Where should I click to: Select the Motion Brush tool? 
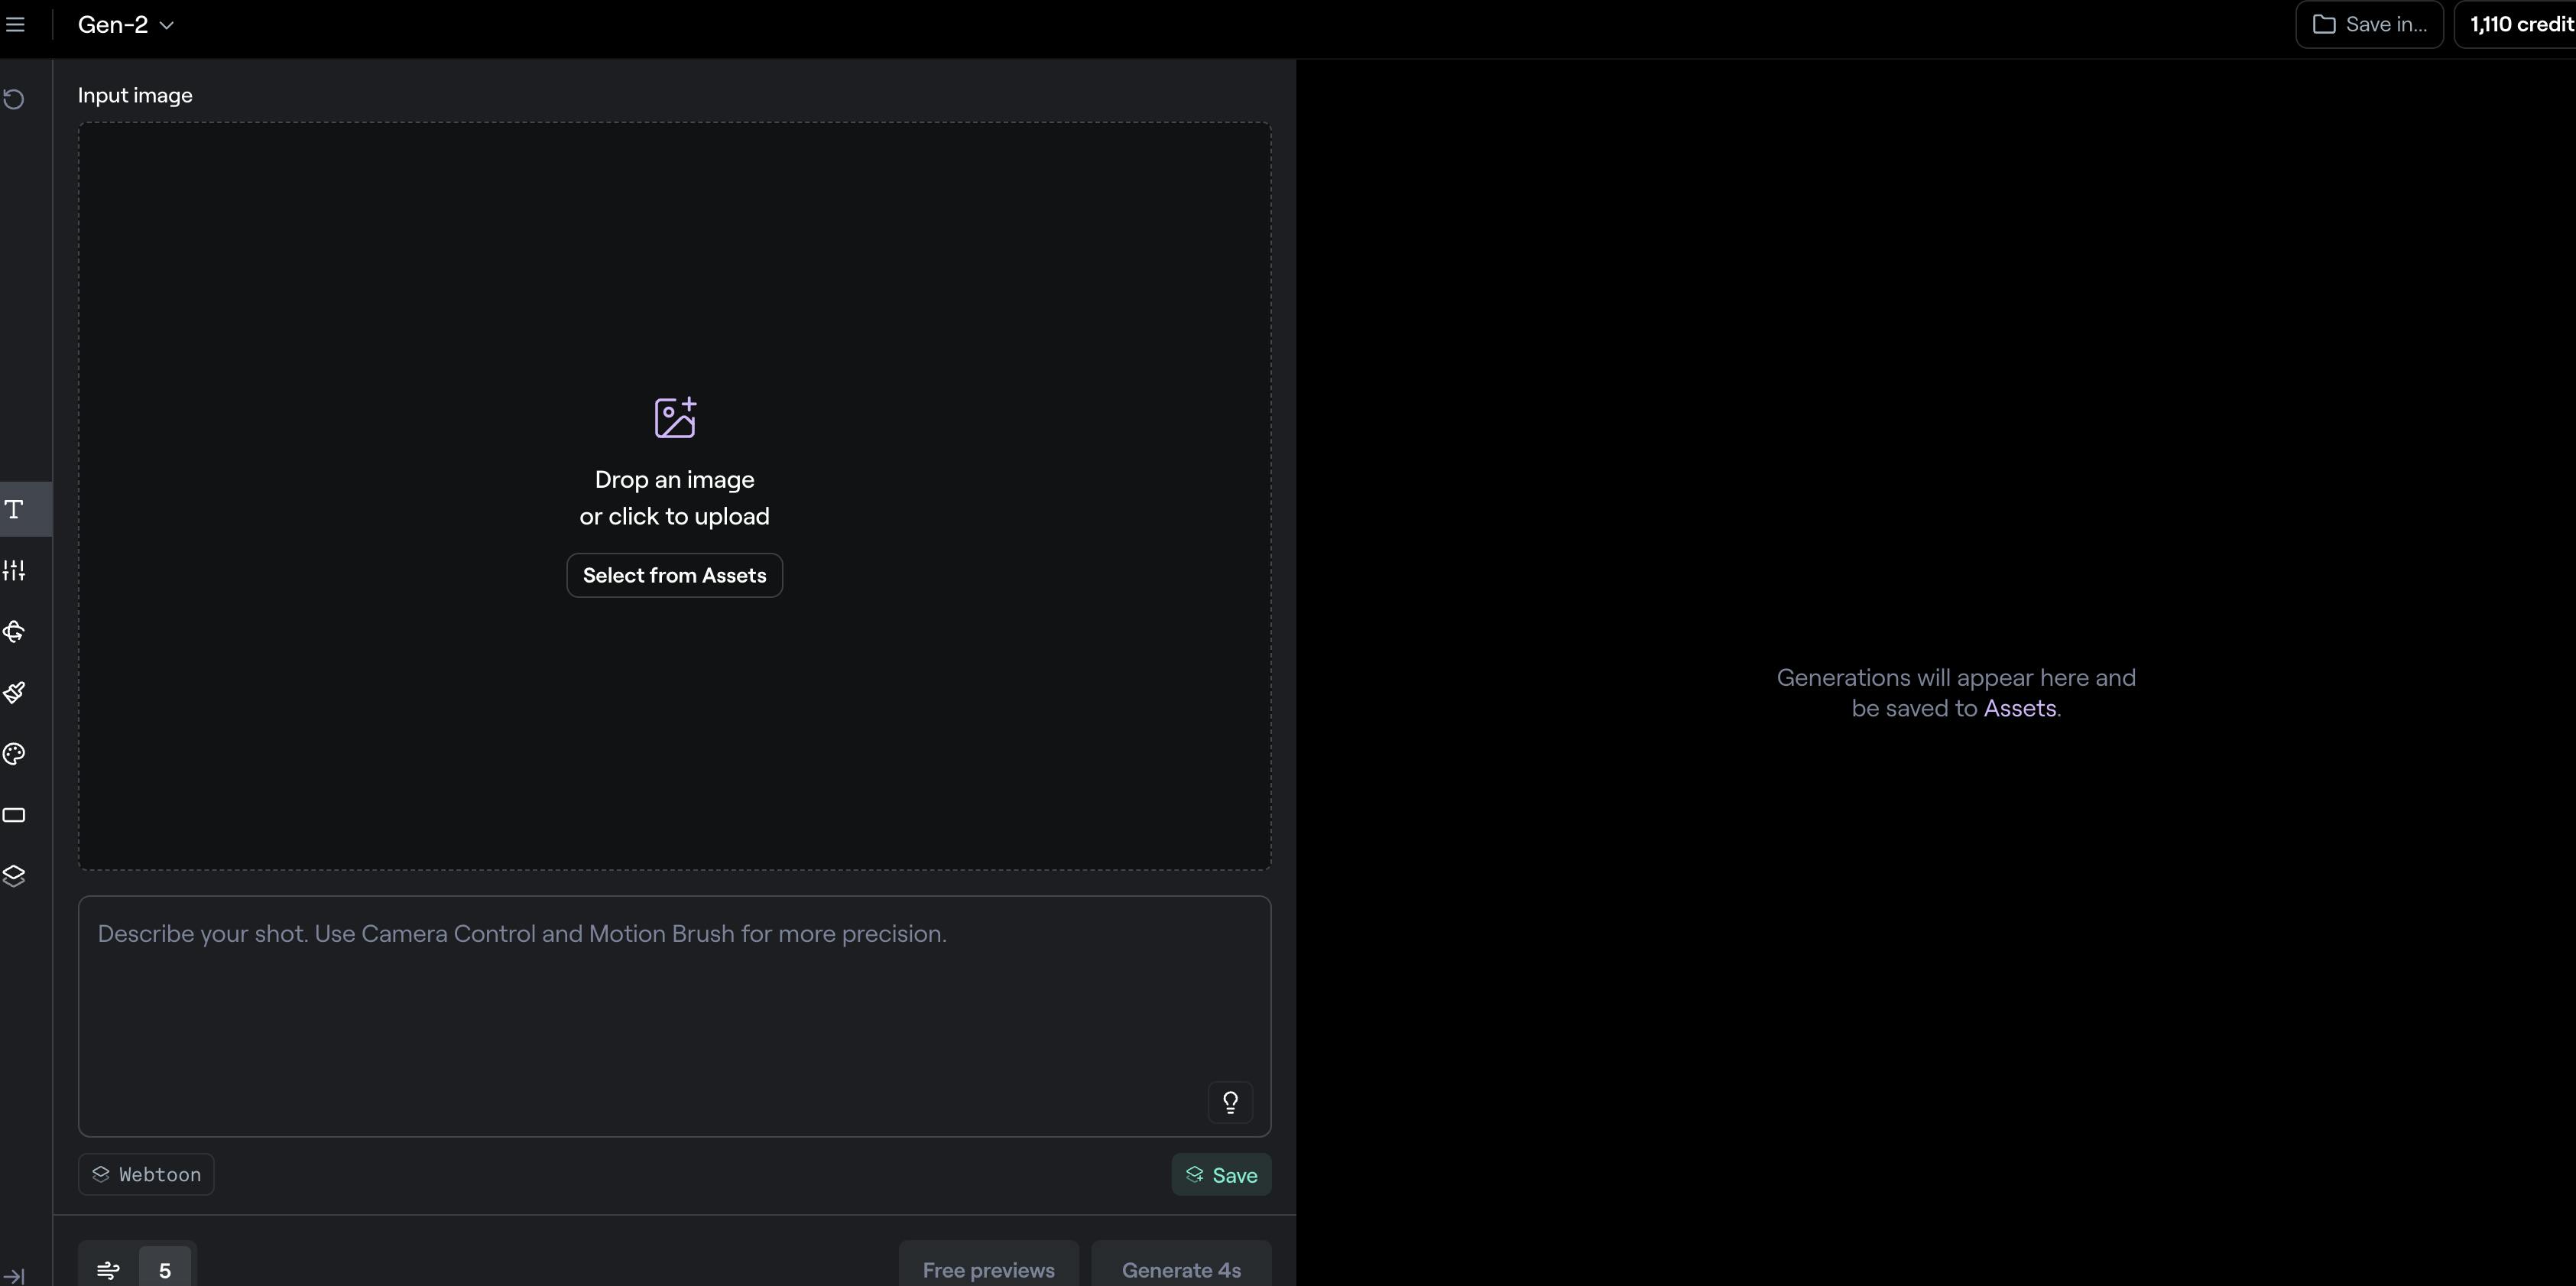pyautogui.click(x=14, y=693)
